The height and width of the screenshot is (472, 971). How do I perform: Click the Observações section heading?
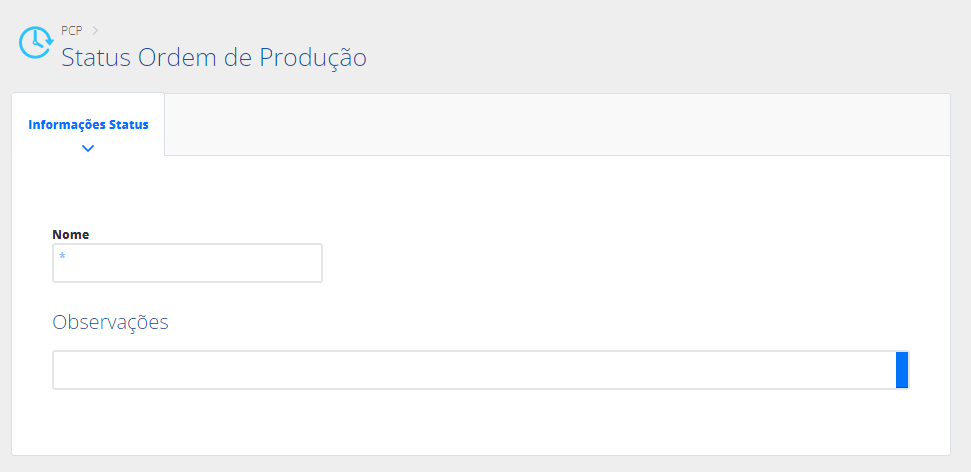(x=110, y=322)
